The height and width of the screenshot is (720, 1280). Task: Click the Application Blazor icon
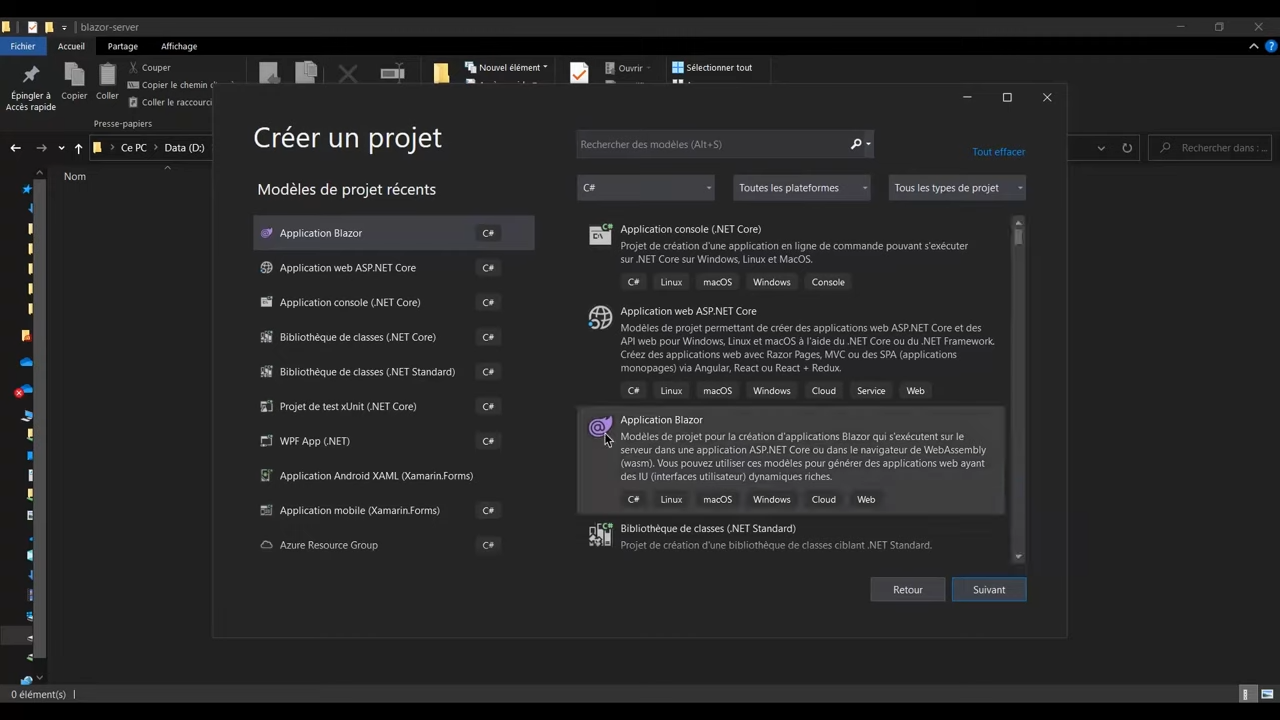coord(600,427)
